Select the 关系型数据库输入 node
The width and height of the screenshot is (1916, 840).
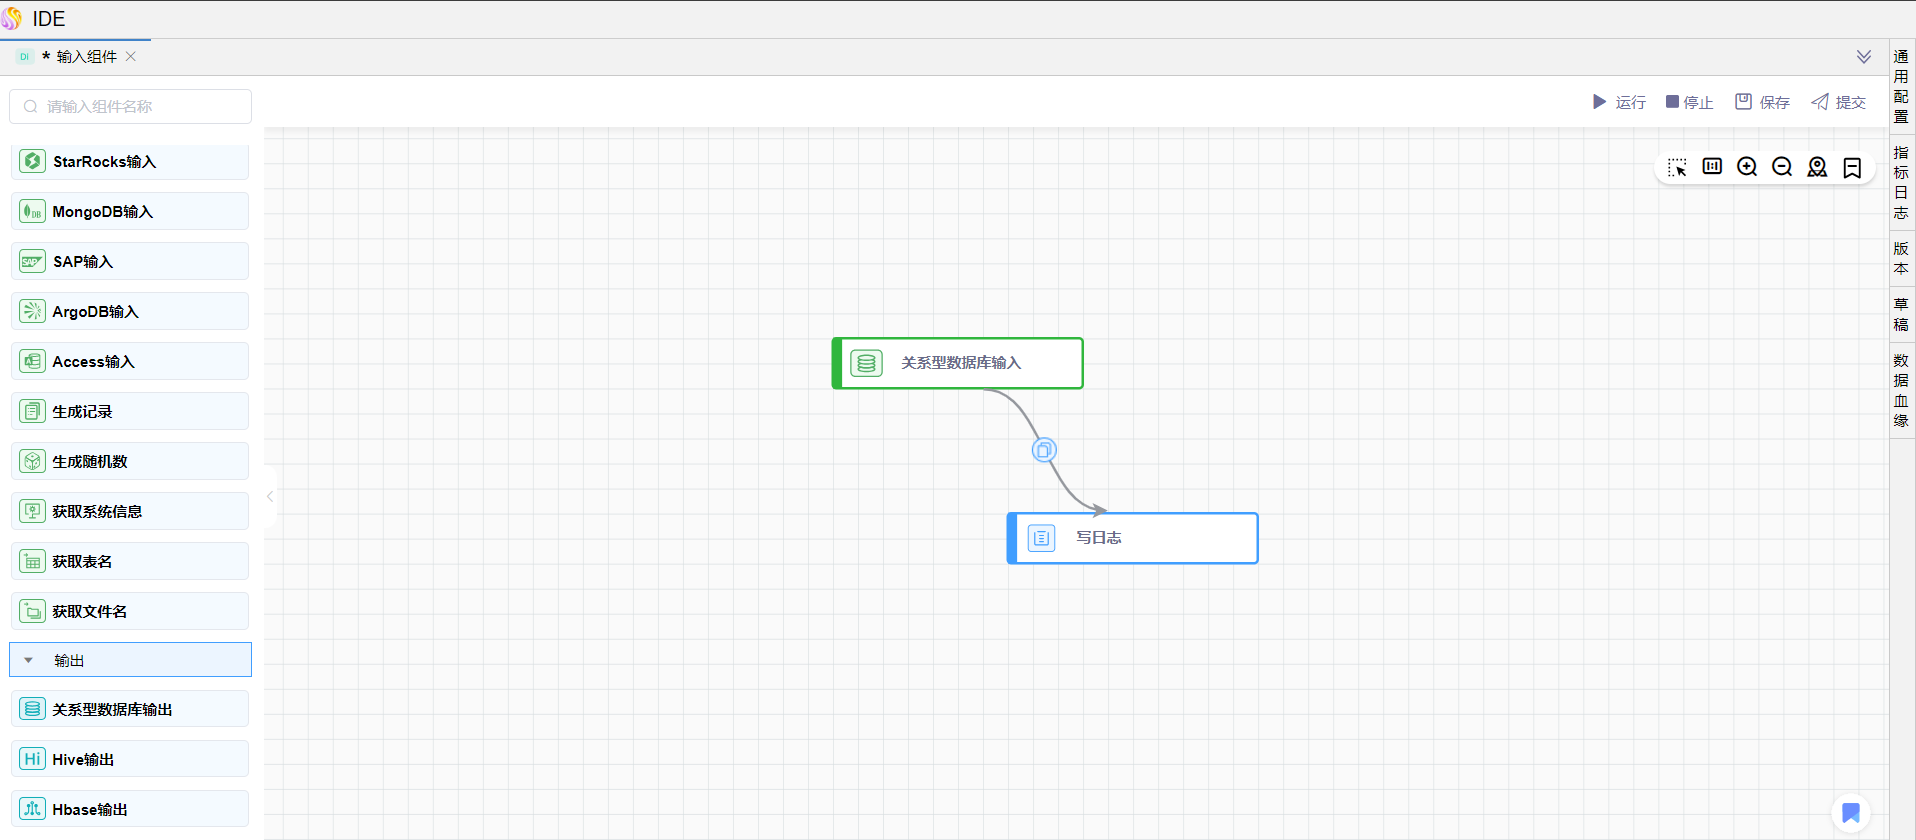pos(958,363)
